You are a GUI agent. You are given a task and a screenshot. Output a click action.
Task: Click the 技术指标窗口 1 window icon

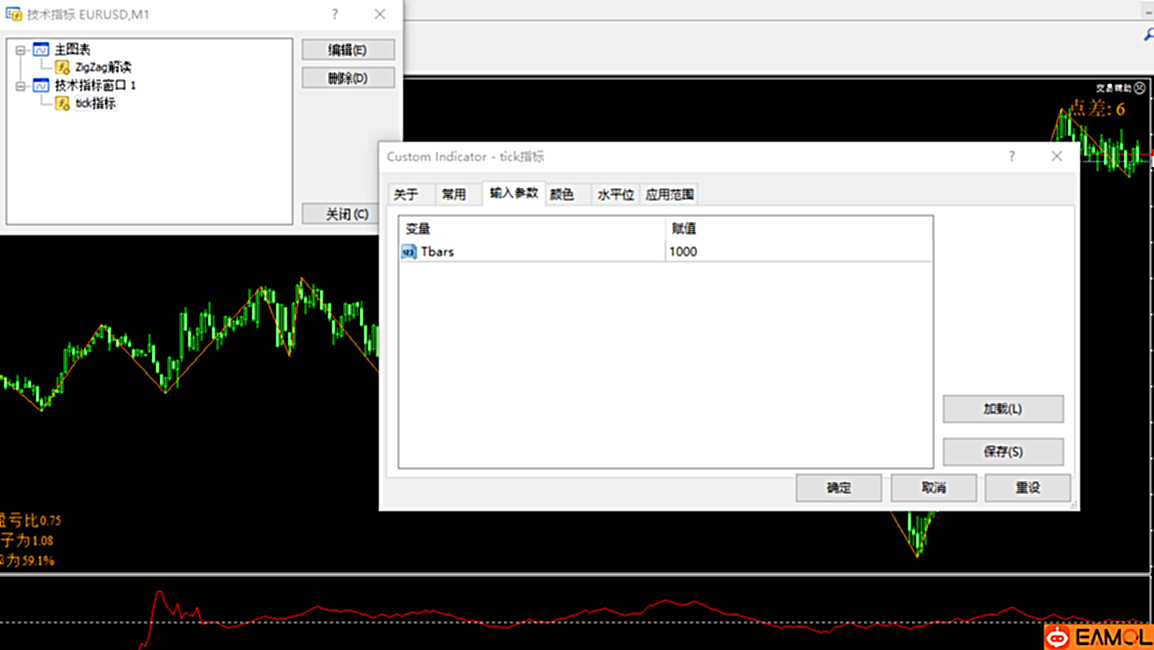tap(41, 85)
